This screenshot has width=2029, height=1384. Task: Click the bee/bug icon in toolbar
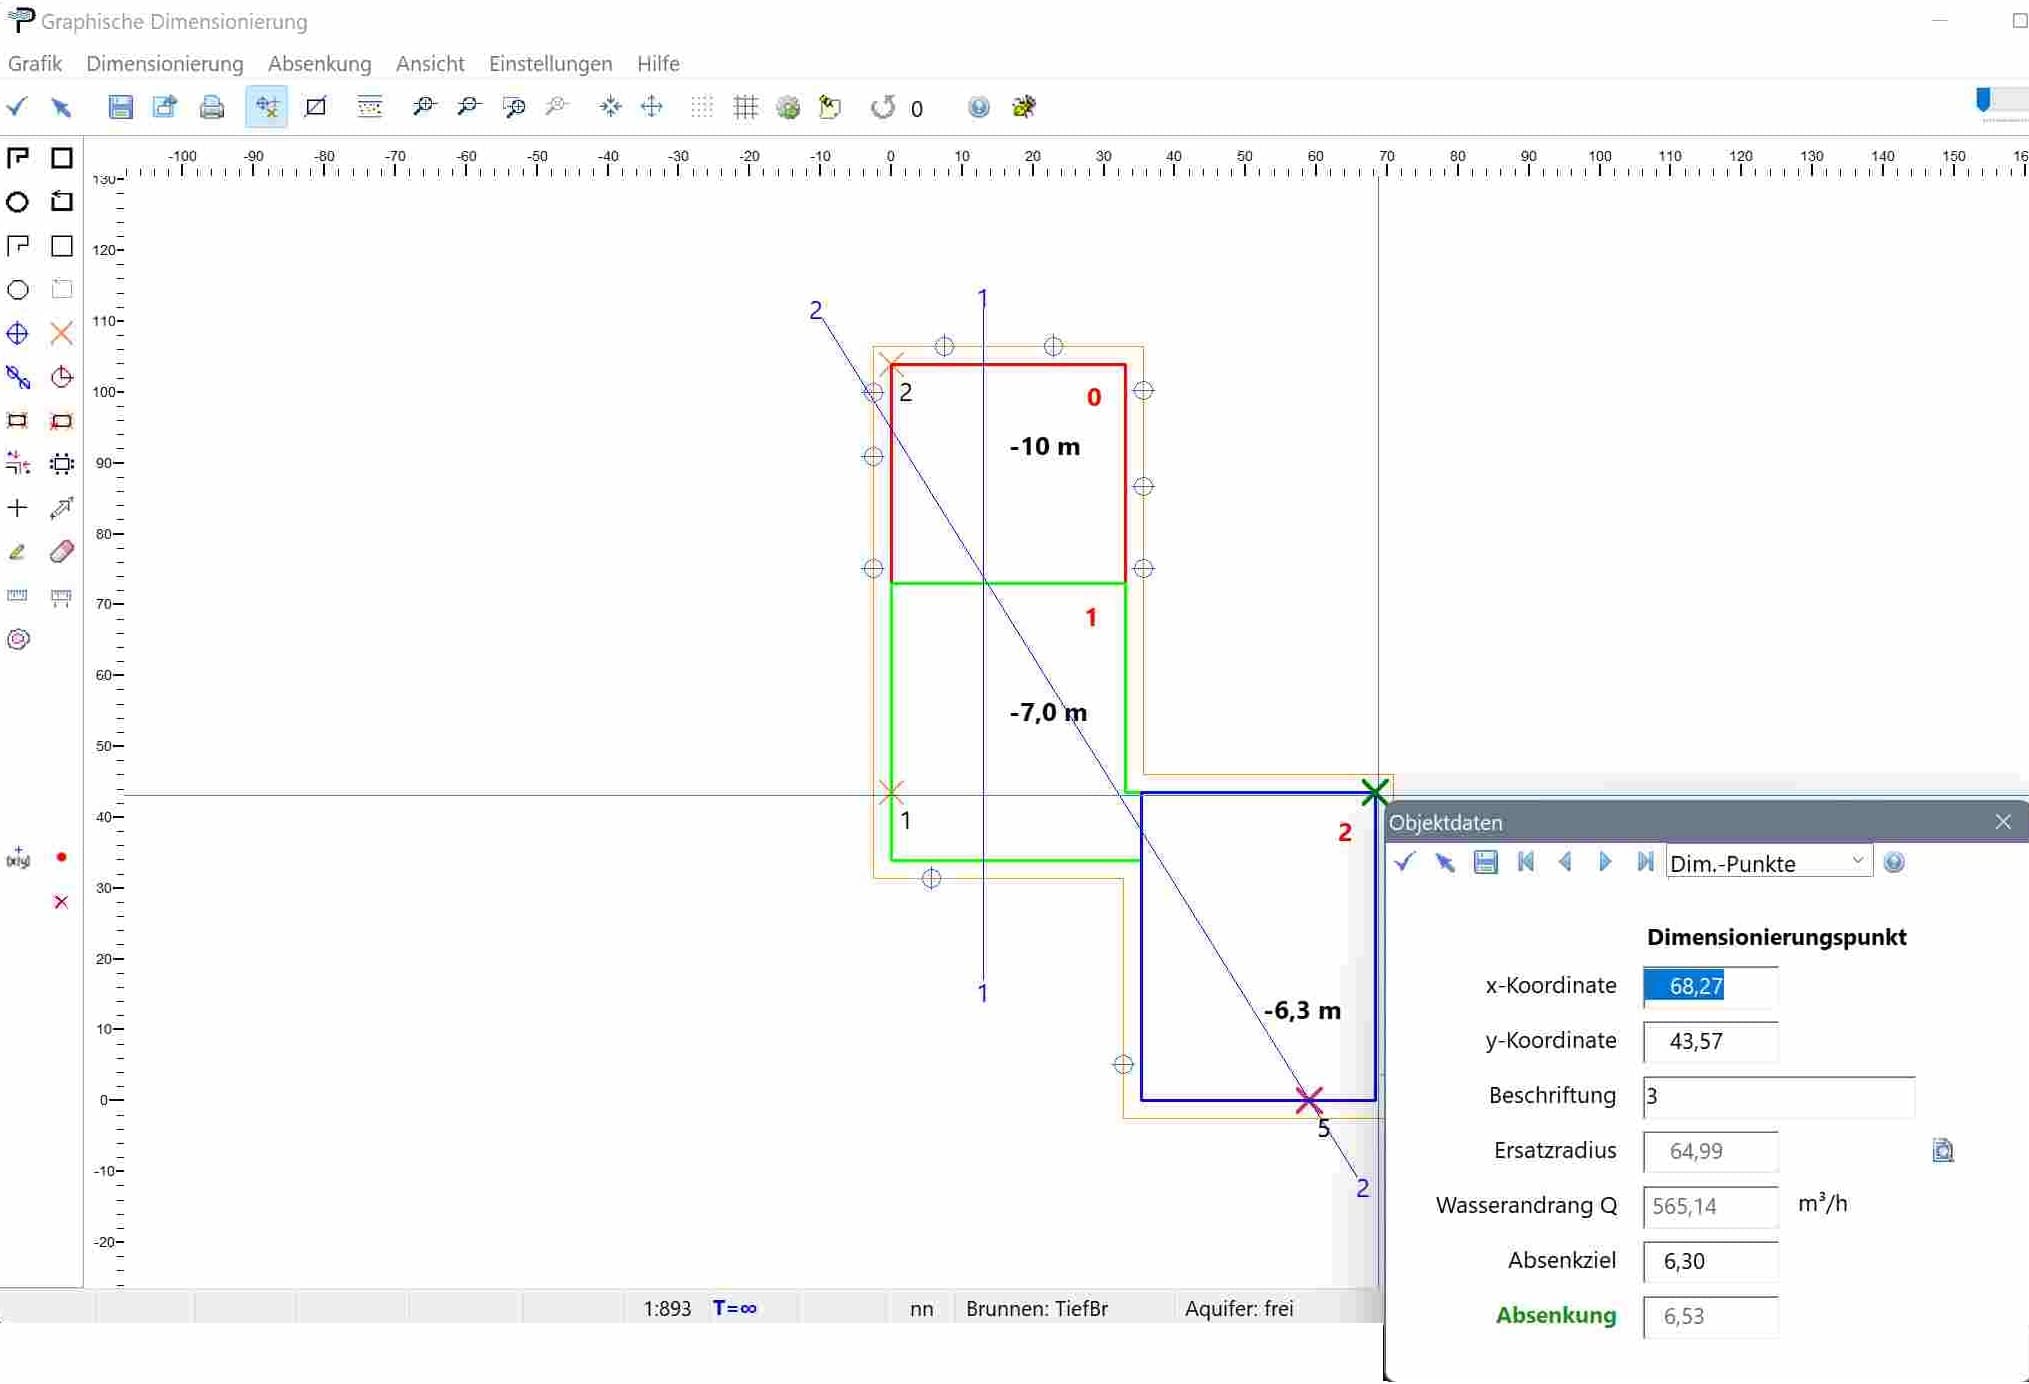pyautogui.click(x=1023, y=107)
